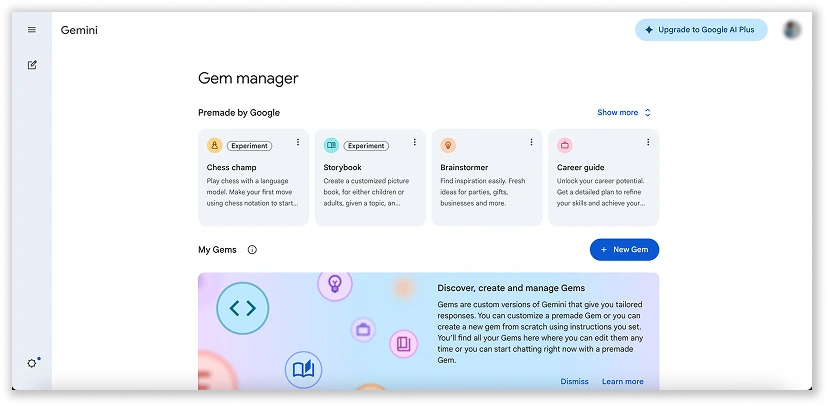Viewport: 828px width, 406px height.
Task: Open the account profile avatar
Action: (x=792, y=30)
